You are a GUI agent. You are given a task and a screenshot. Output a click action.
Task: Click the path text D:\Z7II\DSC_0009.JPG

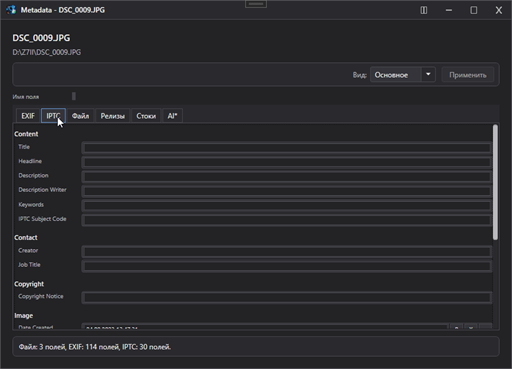point(47,52)
